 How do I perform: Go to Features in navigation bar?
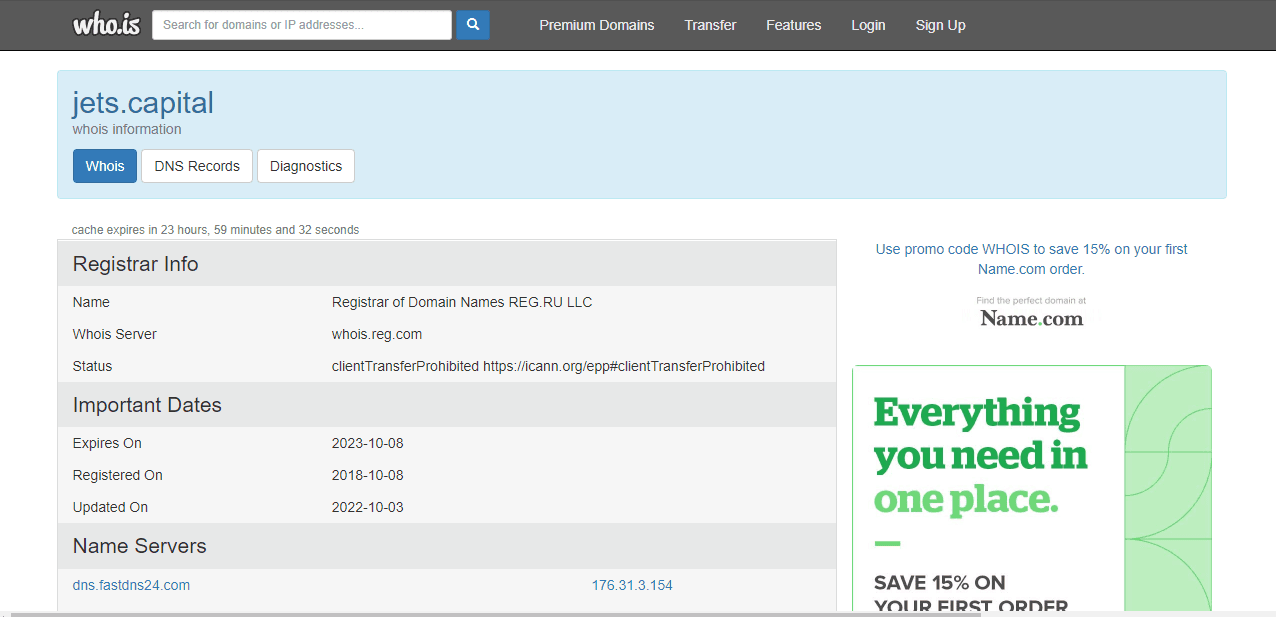[x=793, y=25]
